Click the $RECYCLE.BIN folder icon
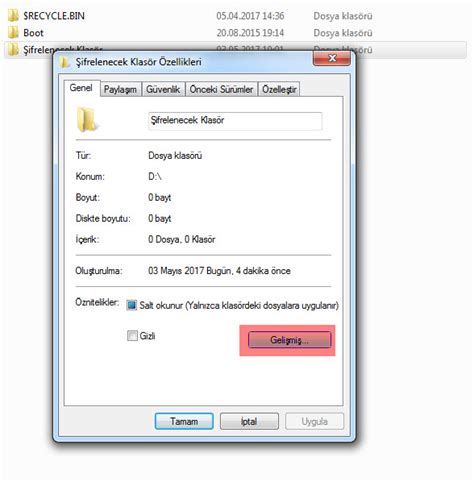This screenshot has width=474, height=482. tap(13, 16)
